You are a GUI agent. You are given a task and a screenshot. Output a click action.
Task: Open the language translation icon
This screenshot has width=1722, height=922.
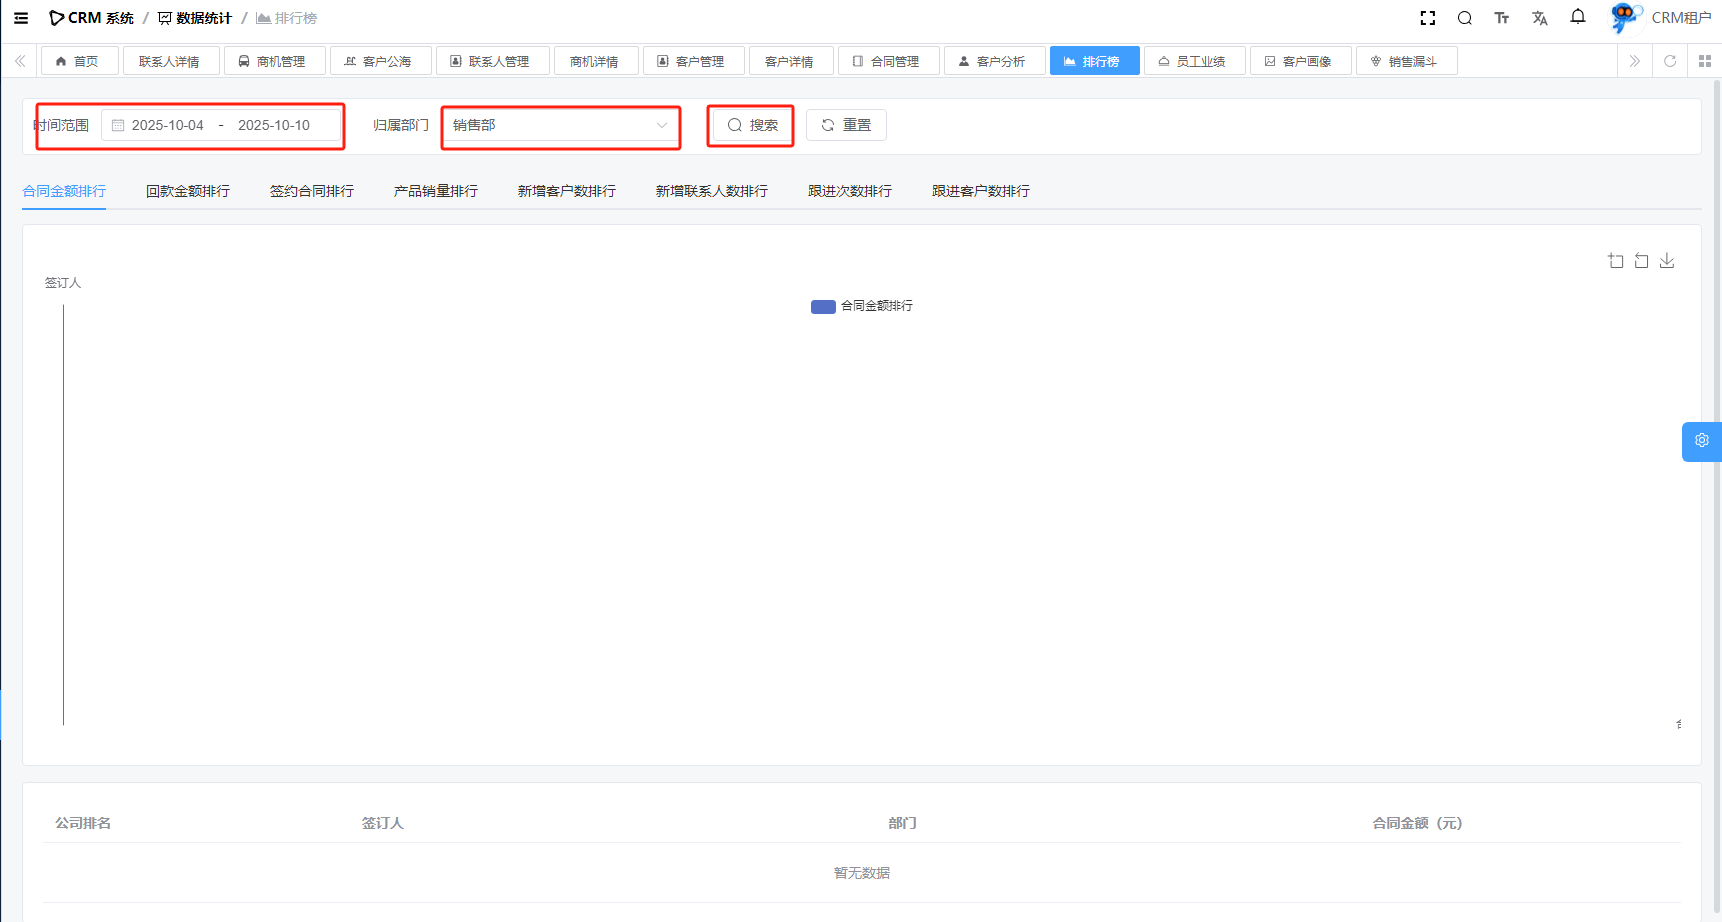pyautogui.click(x=1539, y=18)
